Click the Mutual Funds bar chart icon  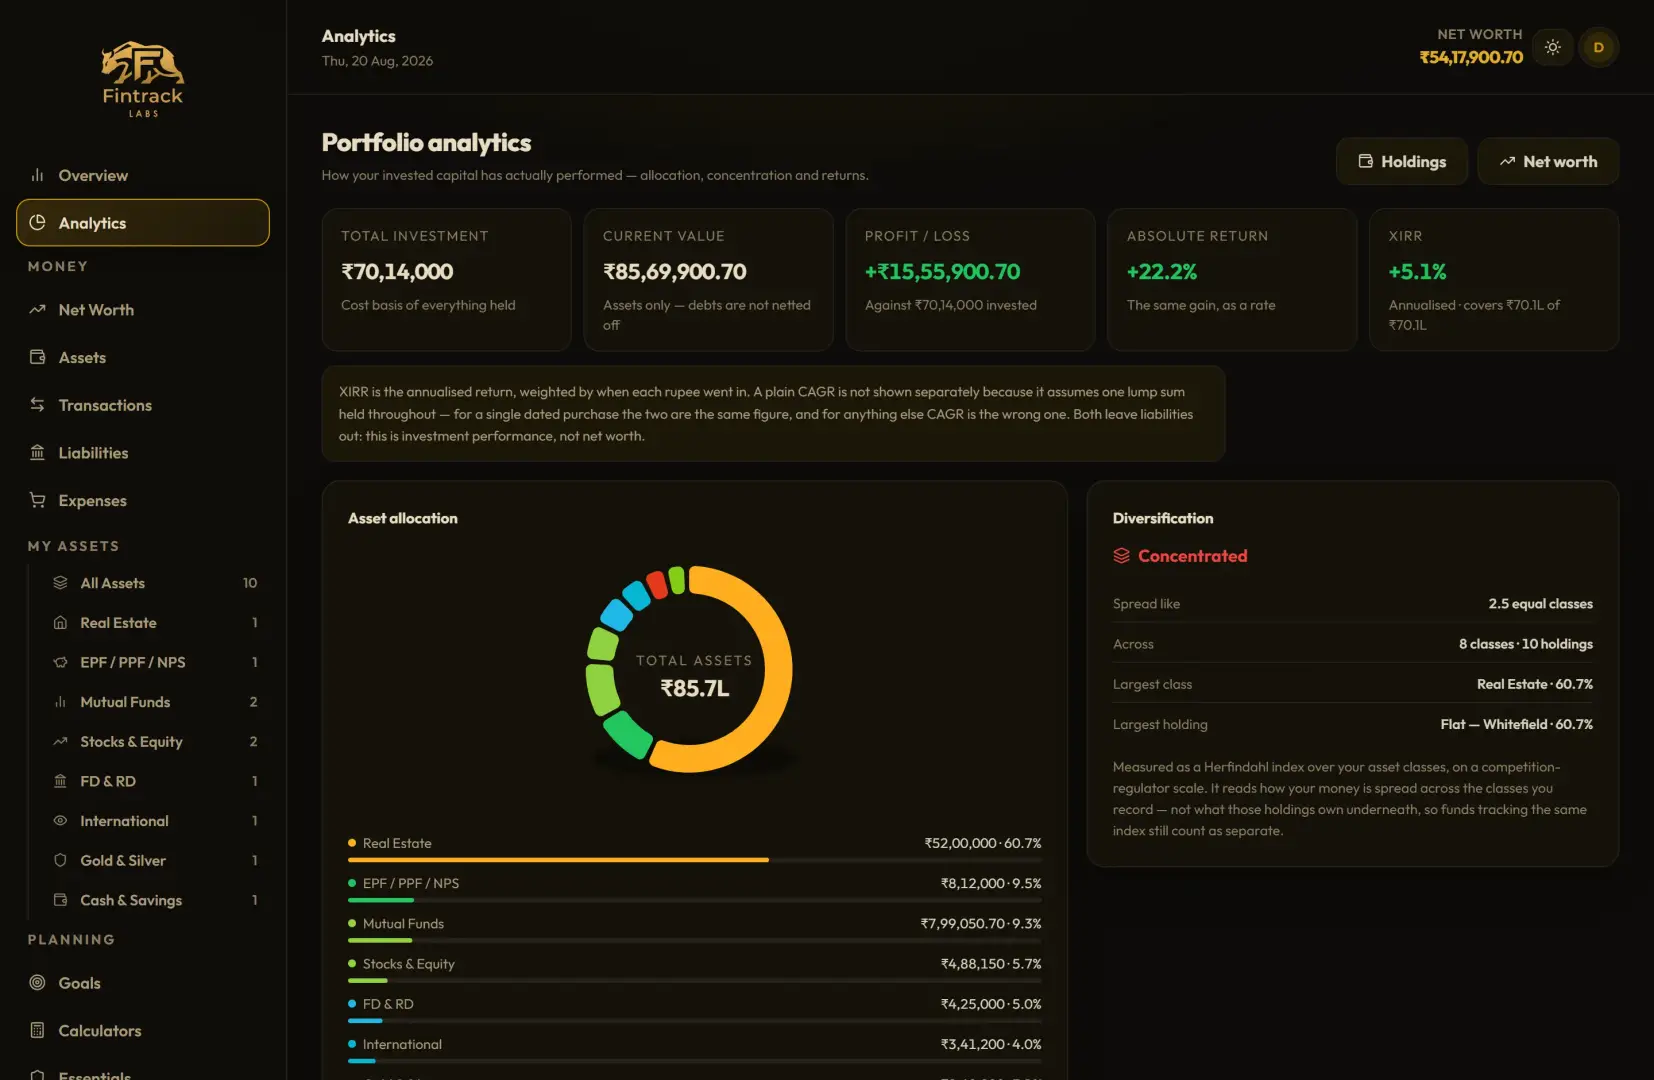point(60,702)
